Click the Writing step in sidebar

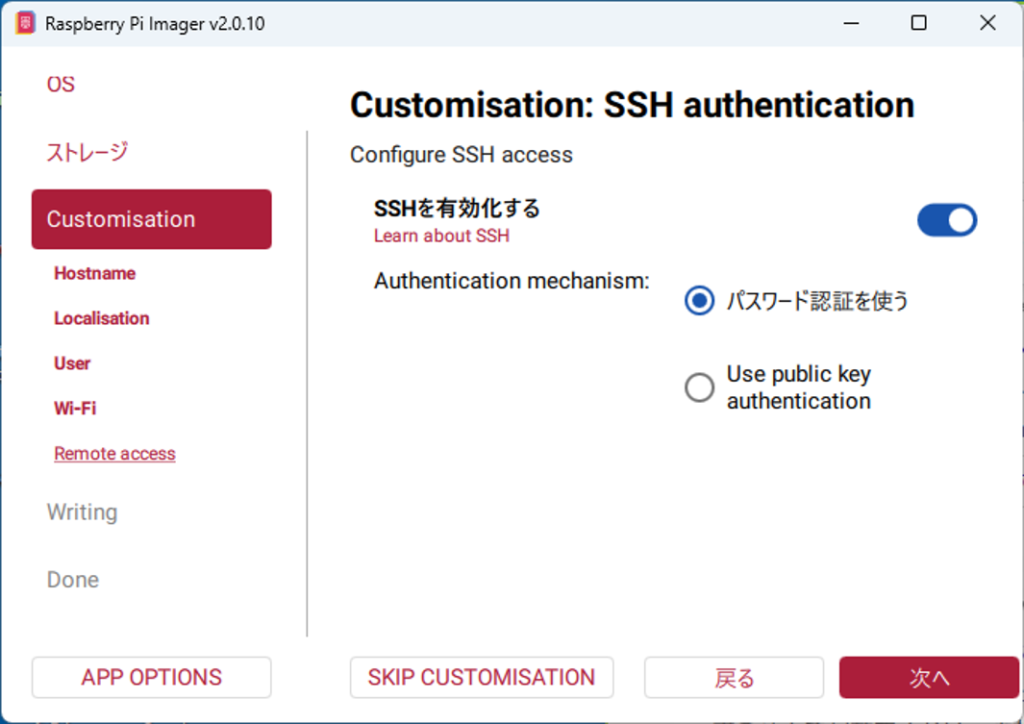82,512
